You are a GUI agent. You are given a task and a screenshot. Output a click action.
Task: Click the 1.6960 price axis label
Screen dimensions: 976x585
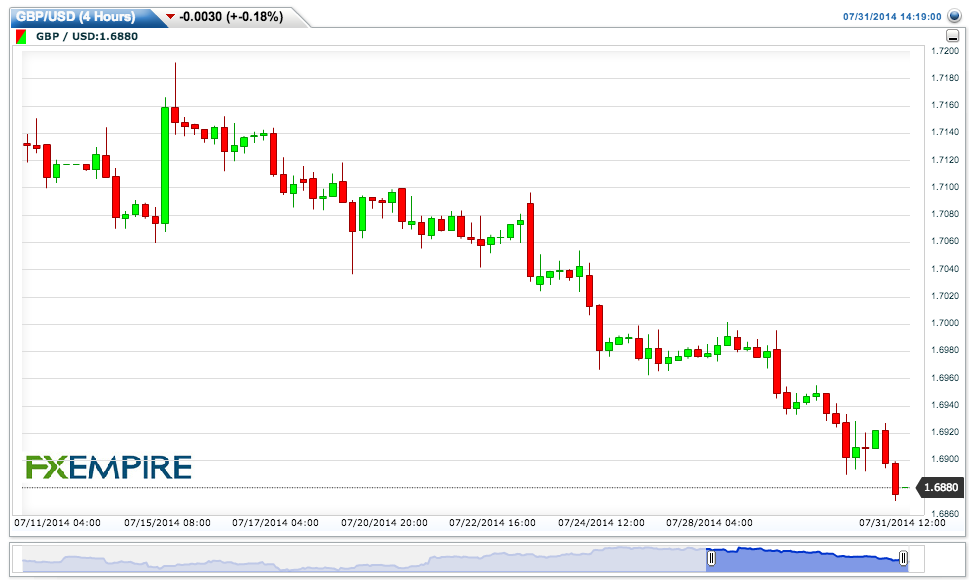click(945, 378)
